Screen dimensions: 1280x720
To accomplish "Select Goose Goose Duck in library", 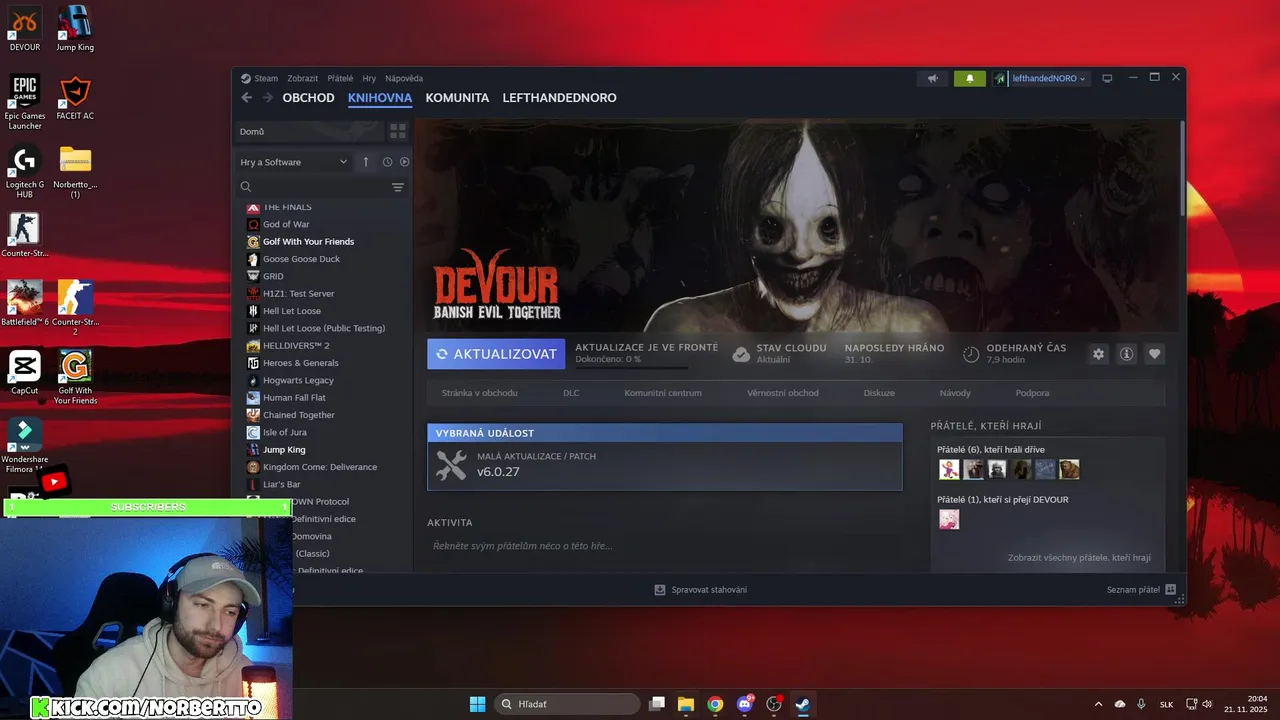I will (301, 259).
